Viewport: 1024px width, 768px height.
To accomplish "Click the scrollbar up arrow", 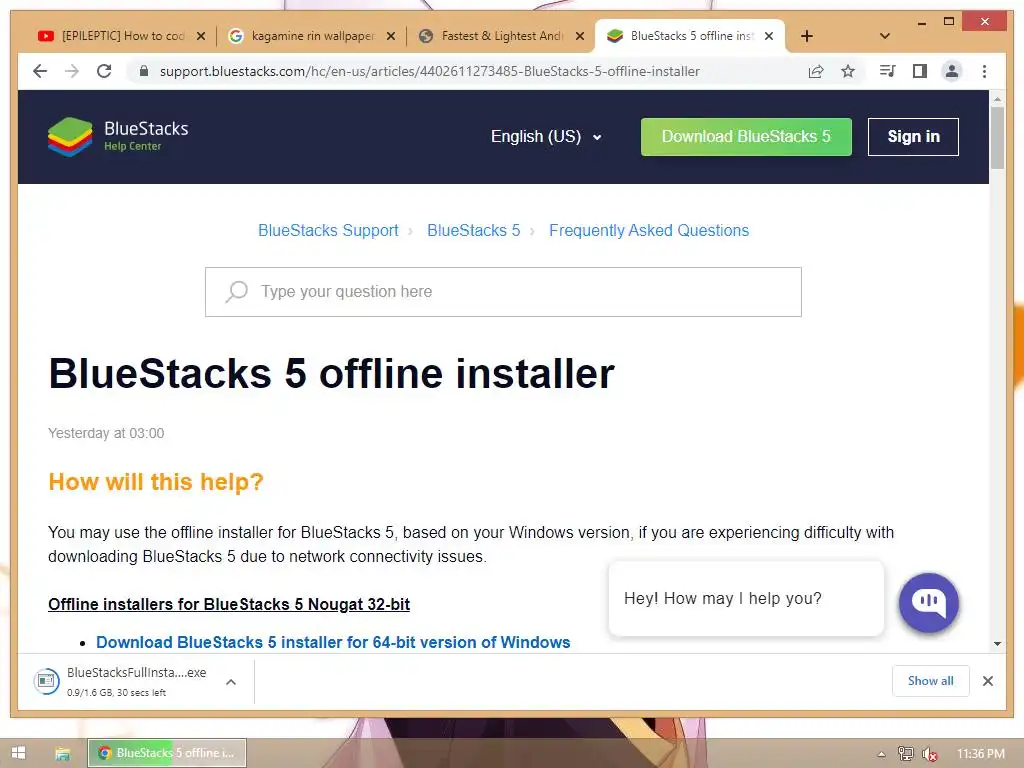I will pos(997,99).
